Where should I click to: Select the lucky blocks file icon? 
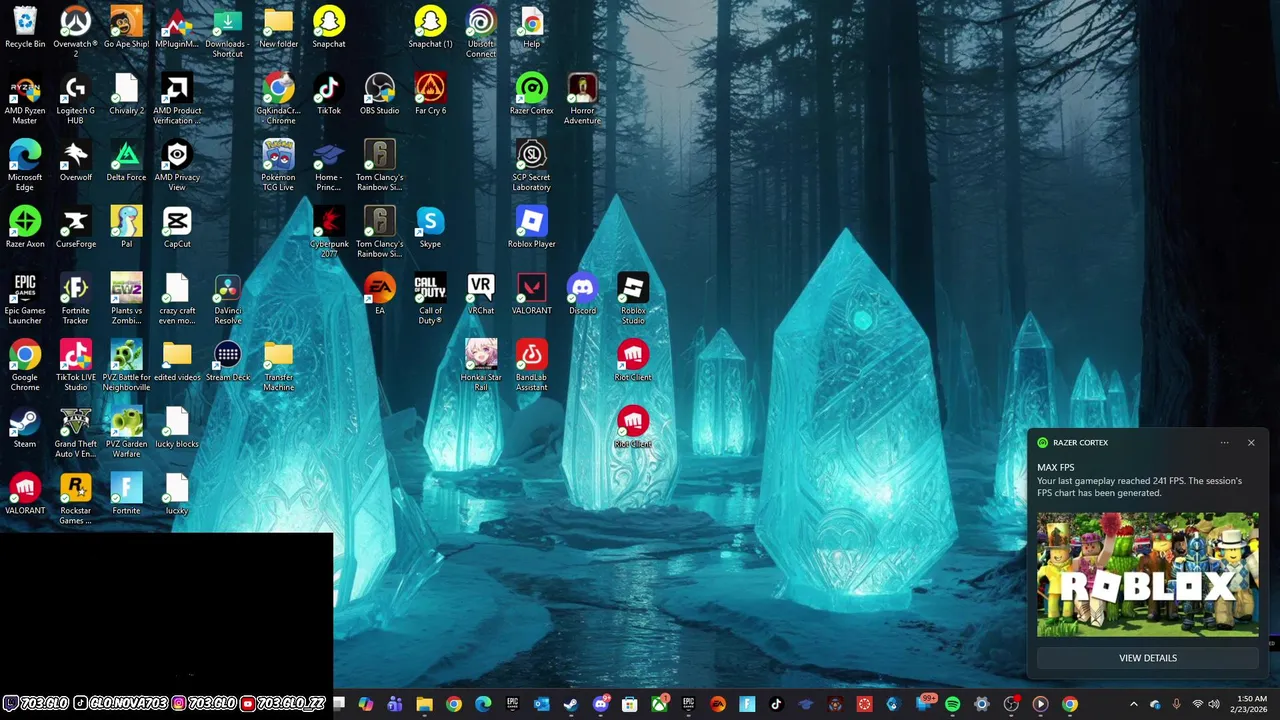pyautogui.click(x=177, y=427)
